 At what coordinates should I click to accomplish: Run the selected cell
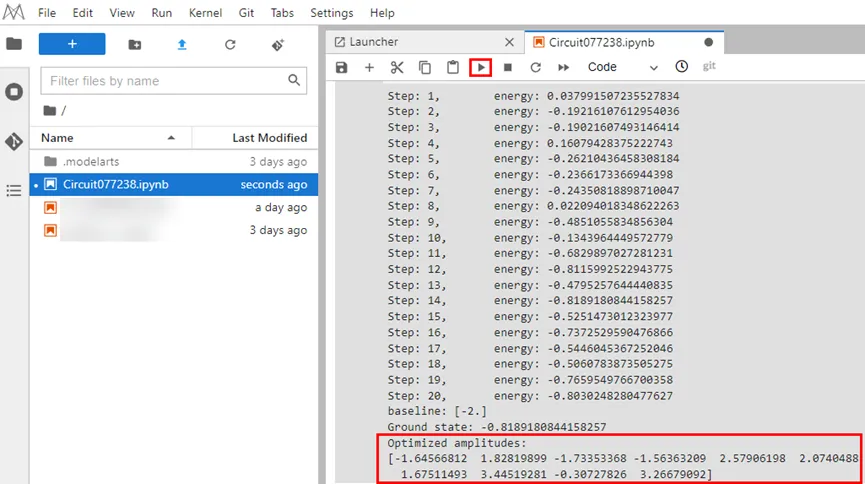coord(481,67)
